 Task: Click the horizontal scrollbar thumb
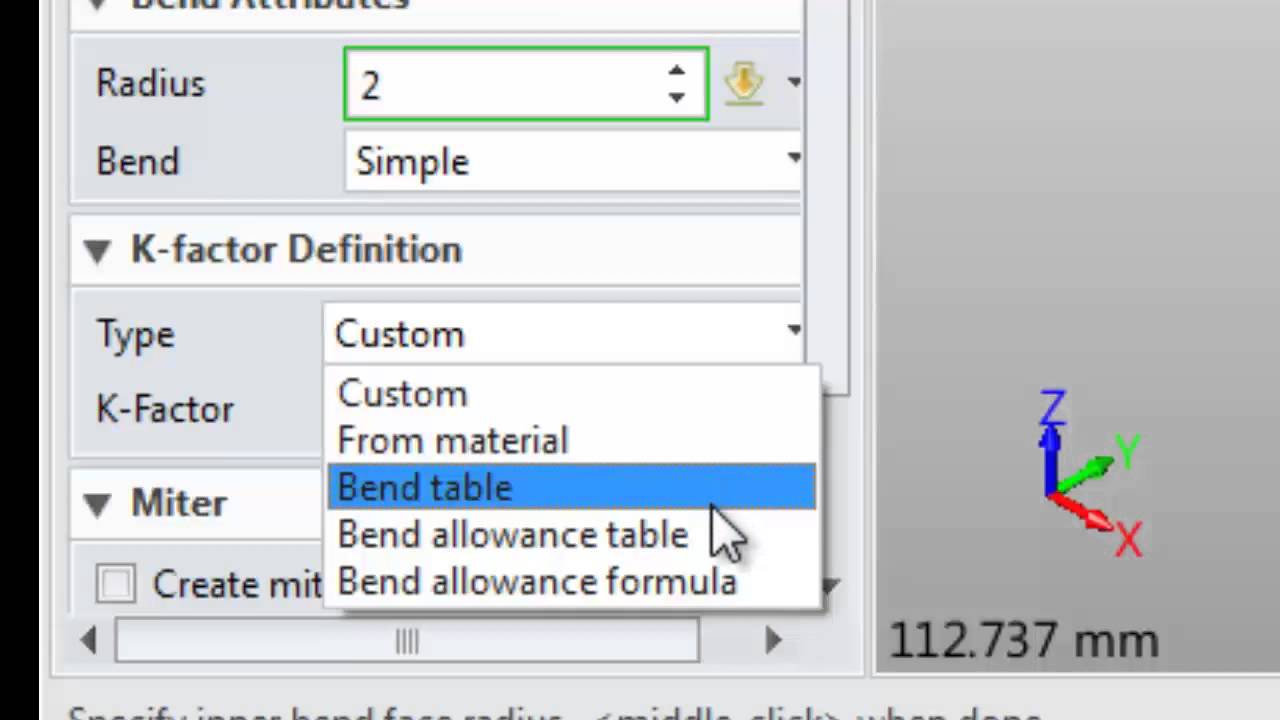click(407, 640)
